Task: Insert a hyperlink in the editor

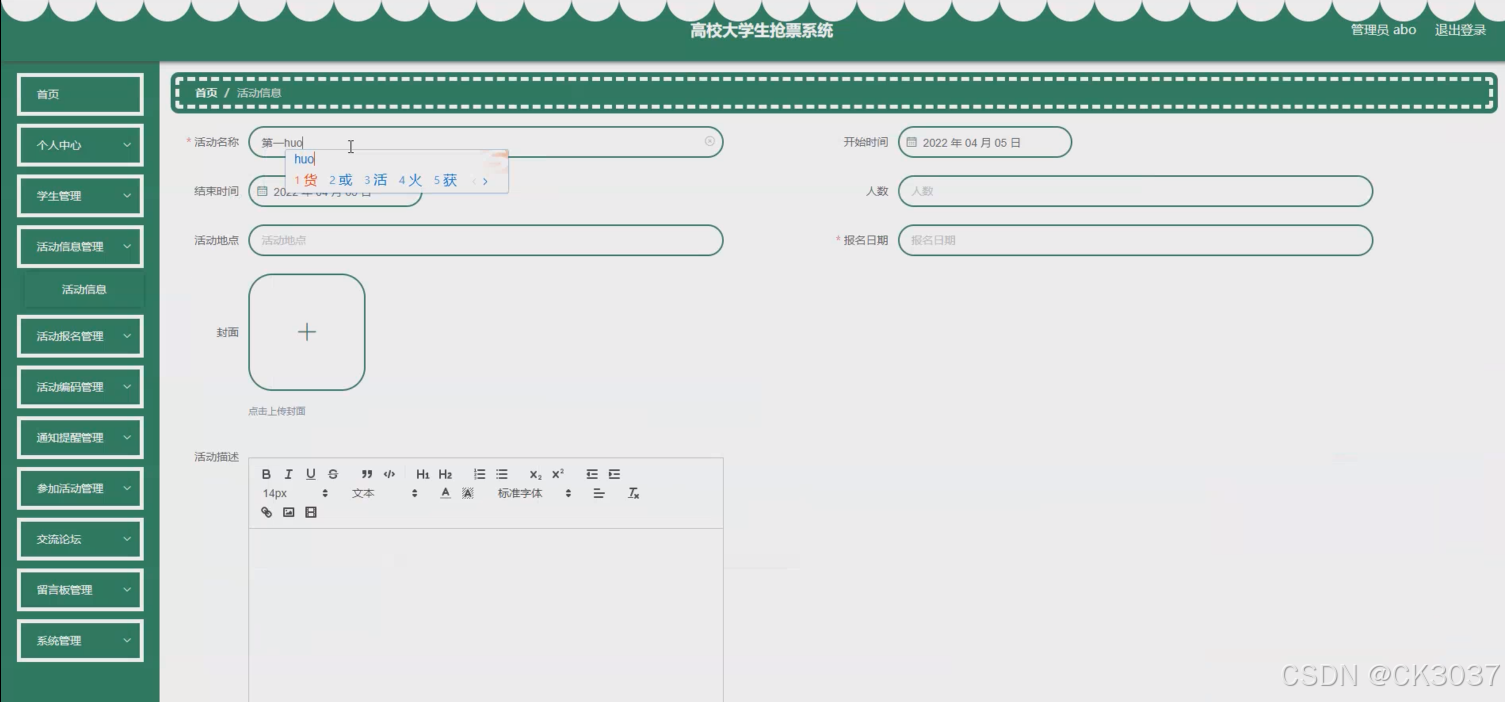Action: coord(266,512)
